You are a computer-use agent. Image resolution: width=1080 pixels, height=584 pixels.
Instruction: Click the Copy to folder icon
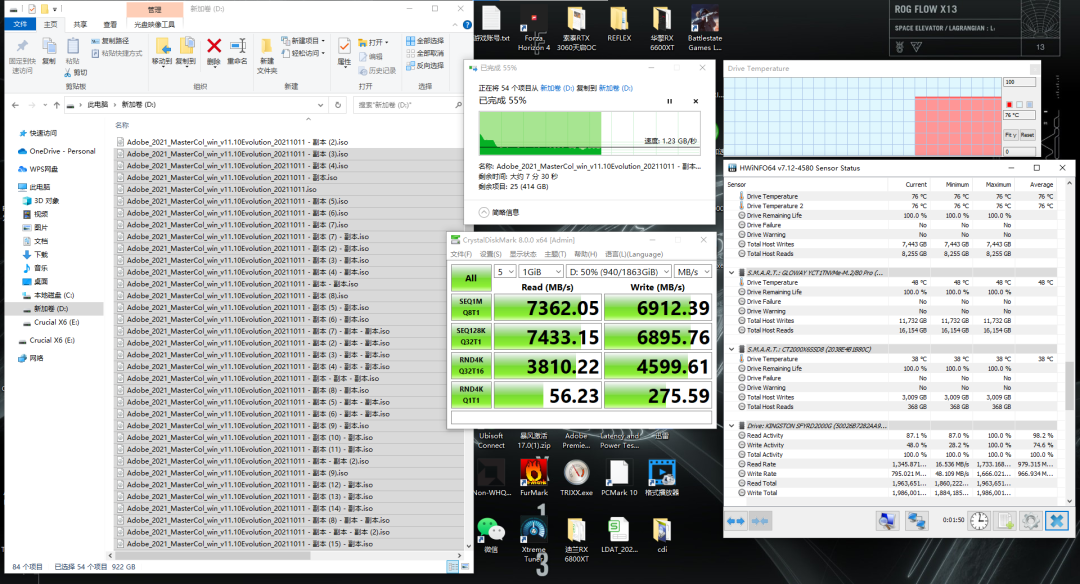coord(186,46)
